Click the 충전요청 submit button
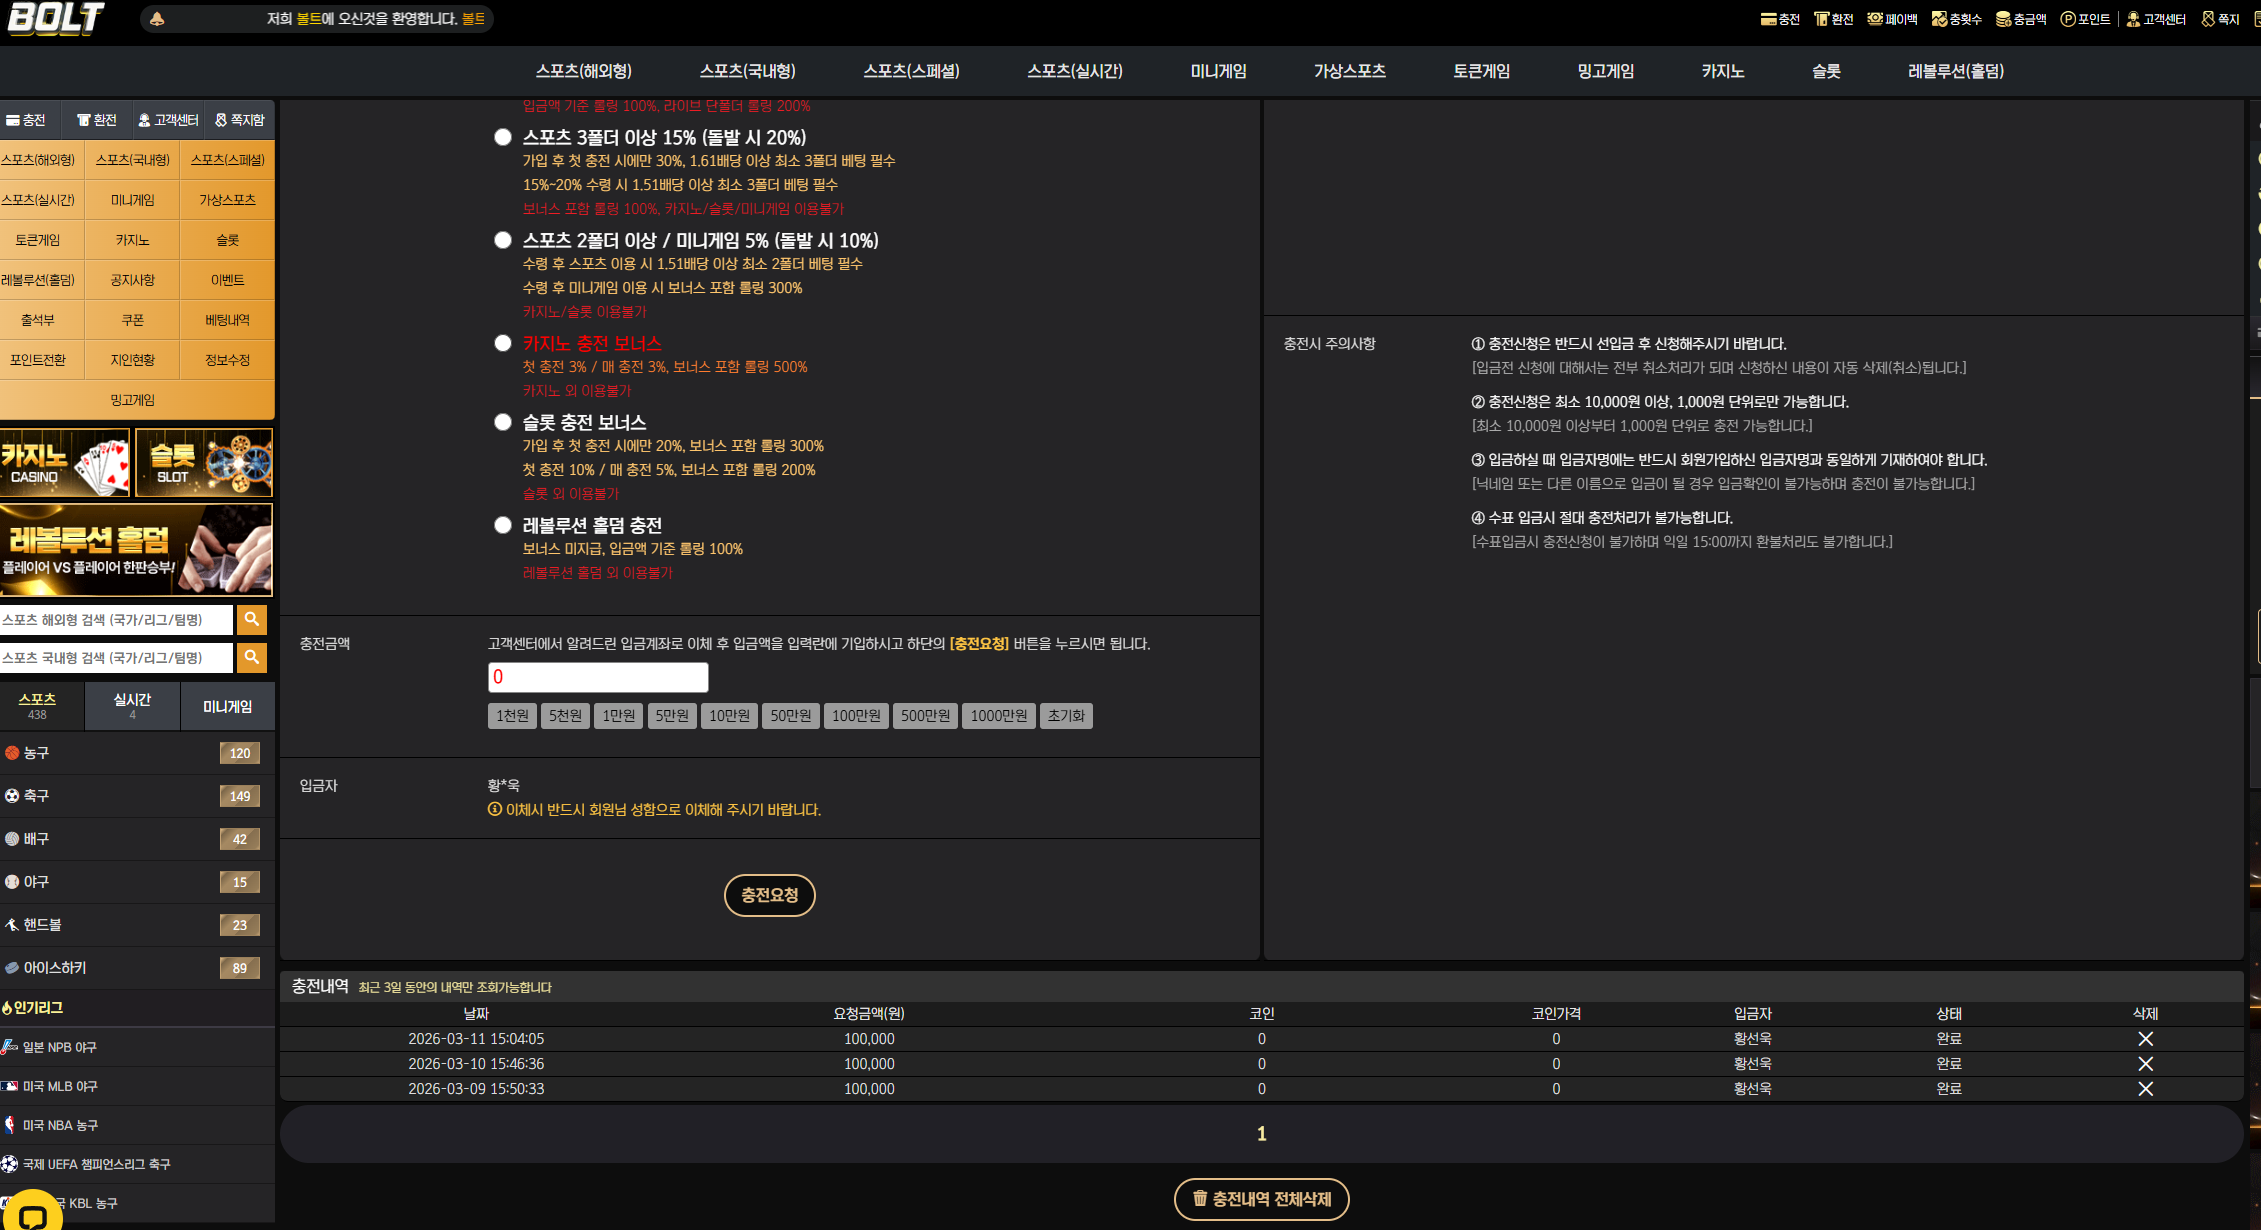 769,895
